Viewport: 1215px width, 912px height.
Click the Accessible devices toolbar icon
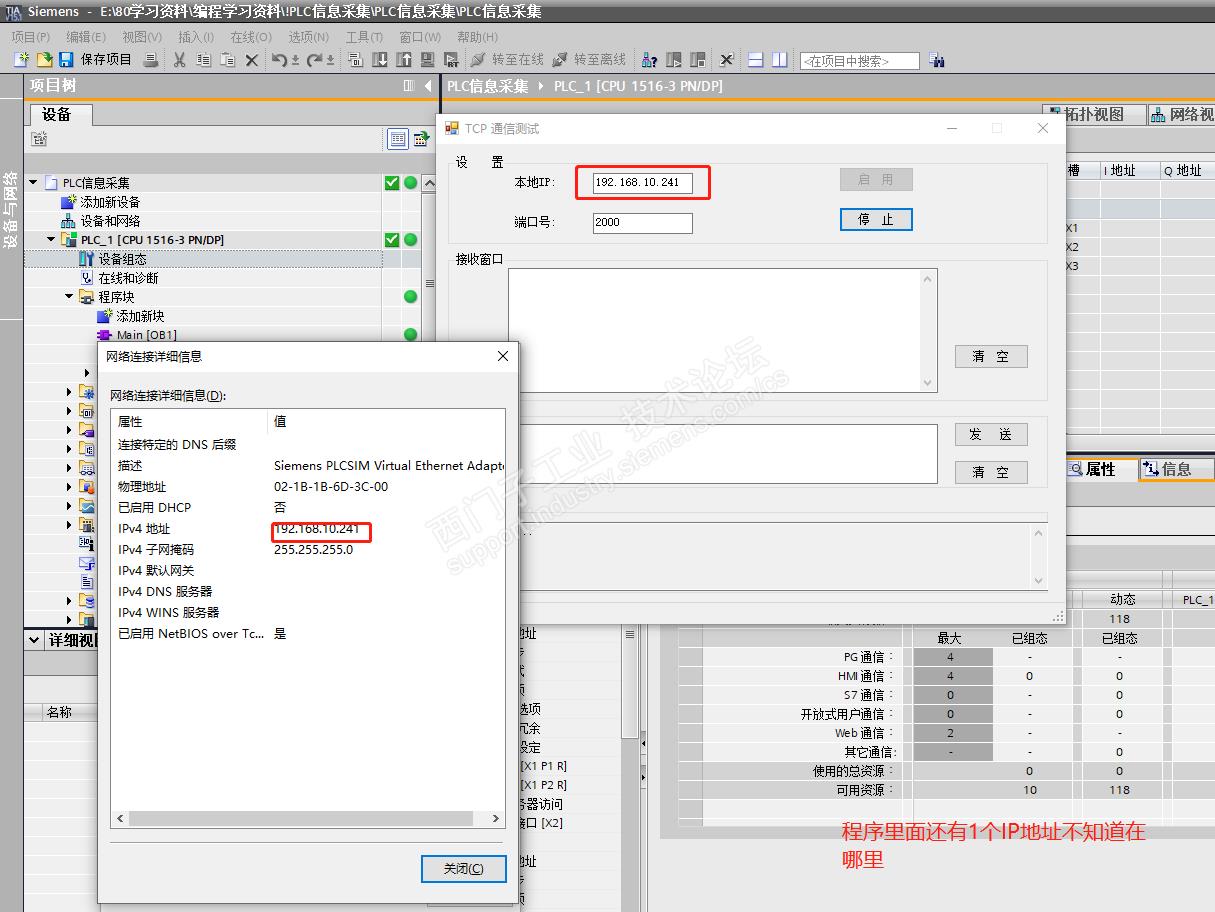point(649,60)
